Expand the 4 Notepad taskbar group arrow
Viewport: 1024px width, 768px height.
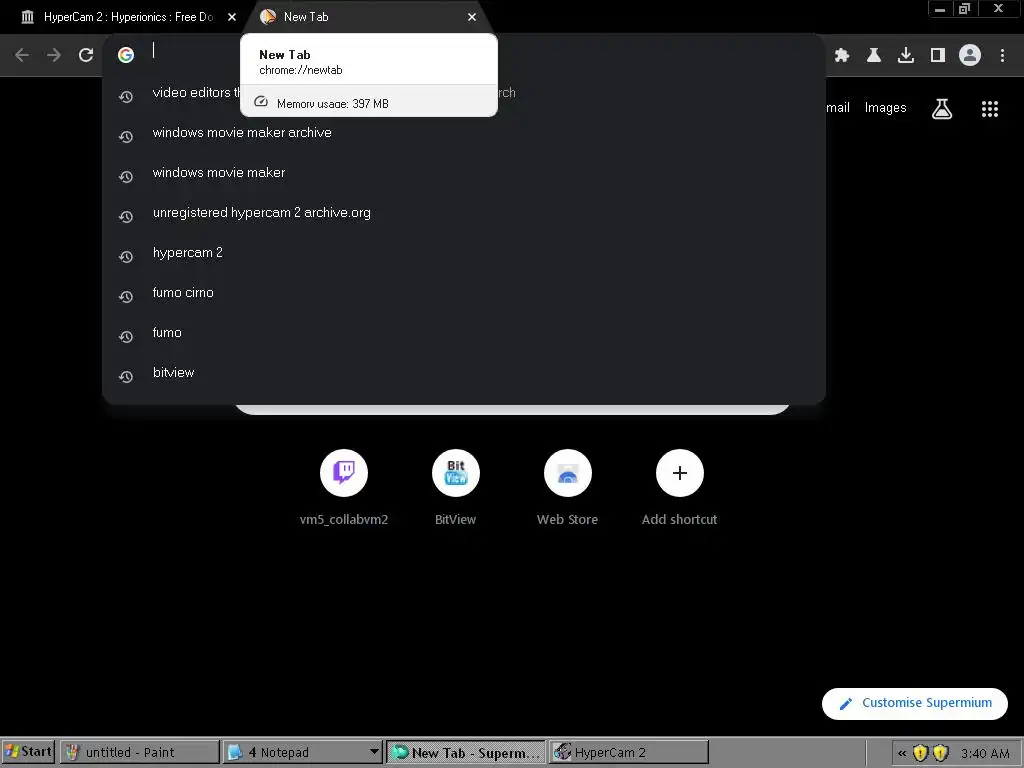pyautogui.click(x=374, y=752)
